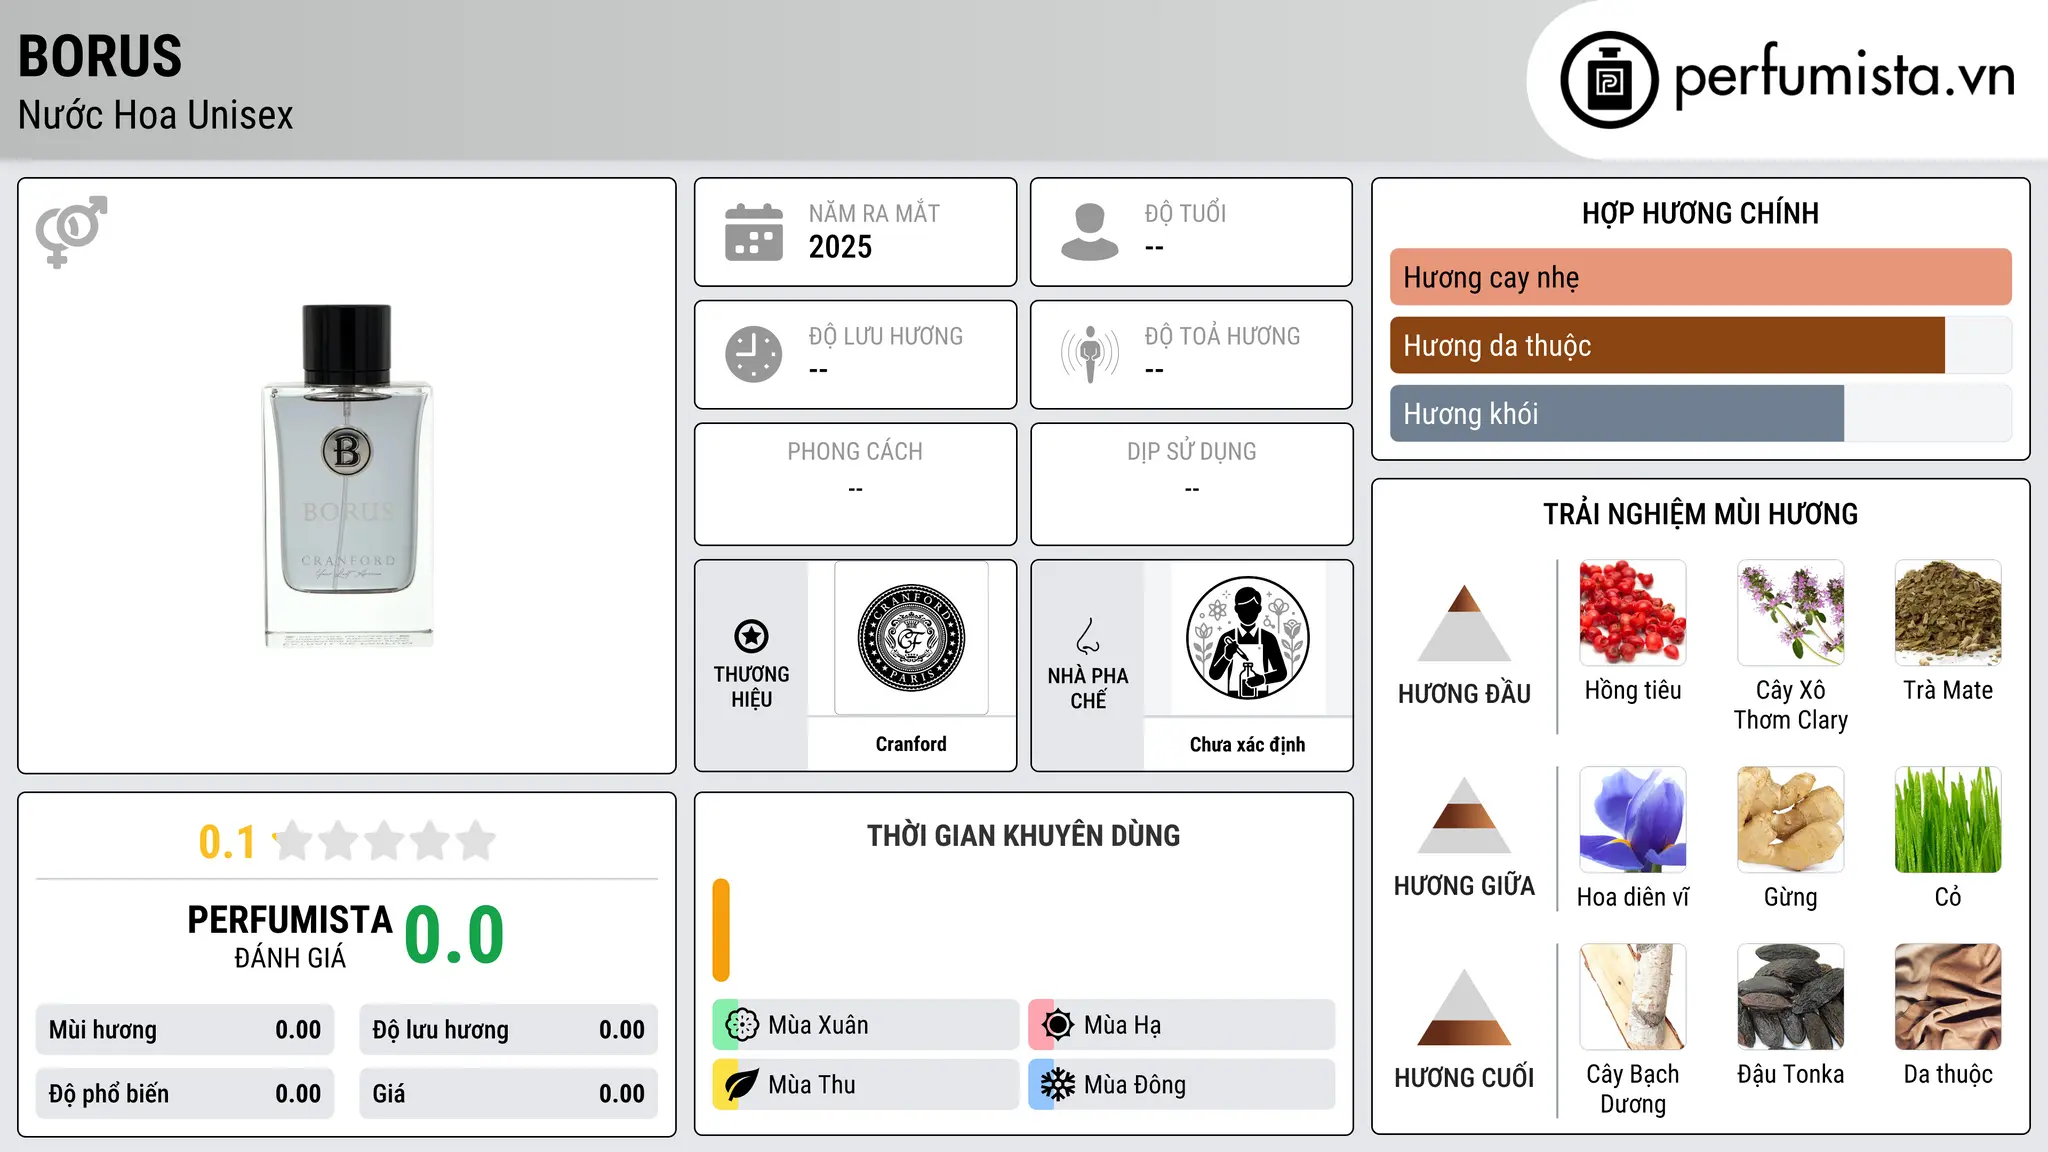Open the Trà Mate note image
This screenshot has height=1152, width=2048.
click(x=1948, y=613)
